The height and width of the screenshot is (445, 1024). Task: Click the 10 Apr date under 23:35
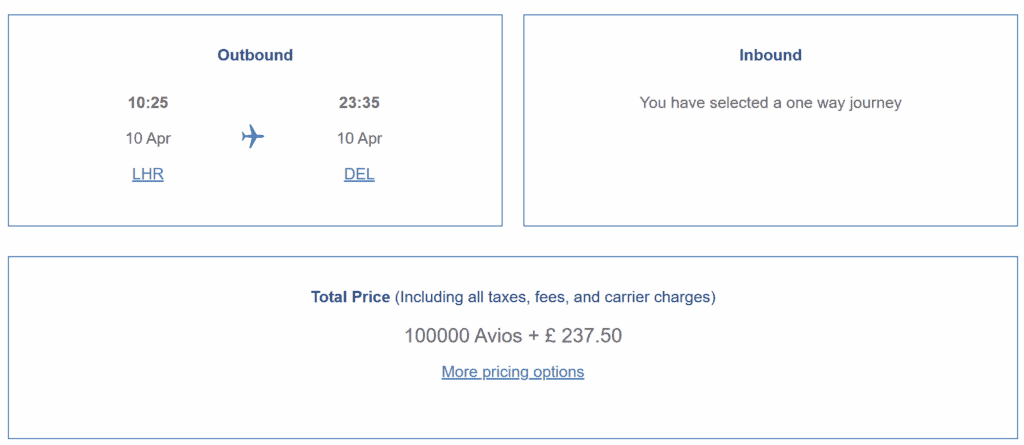pyautogui.click(x=359, y=139)
